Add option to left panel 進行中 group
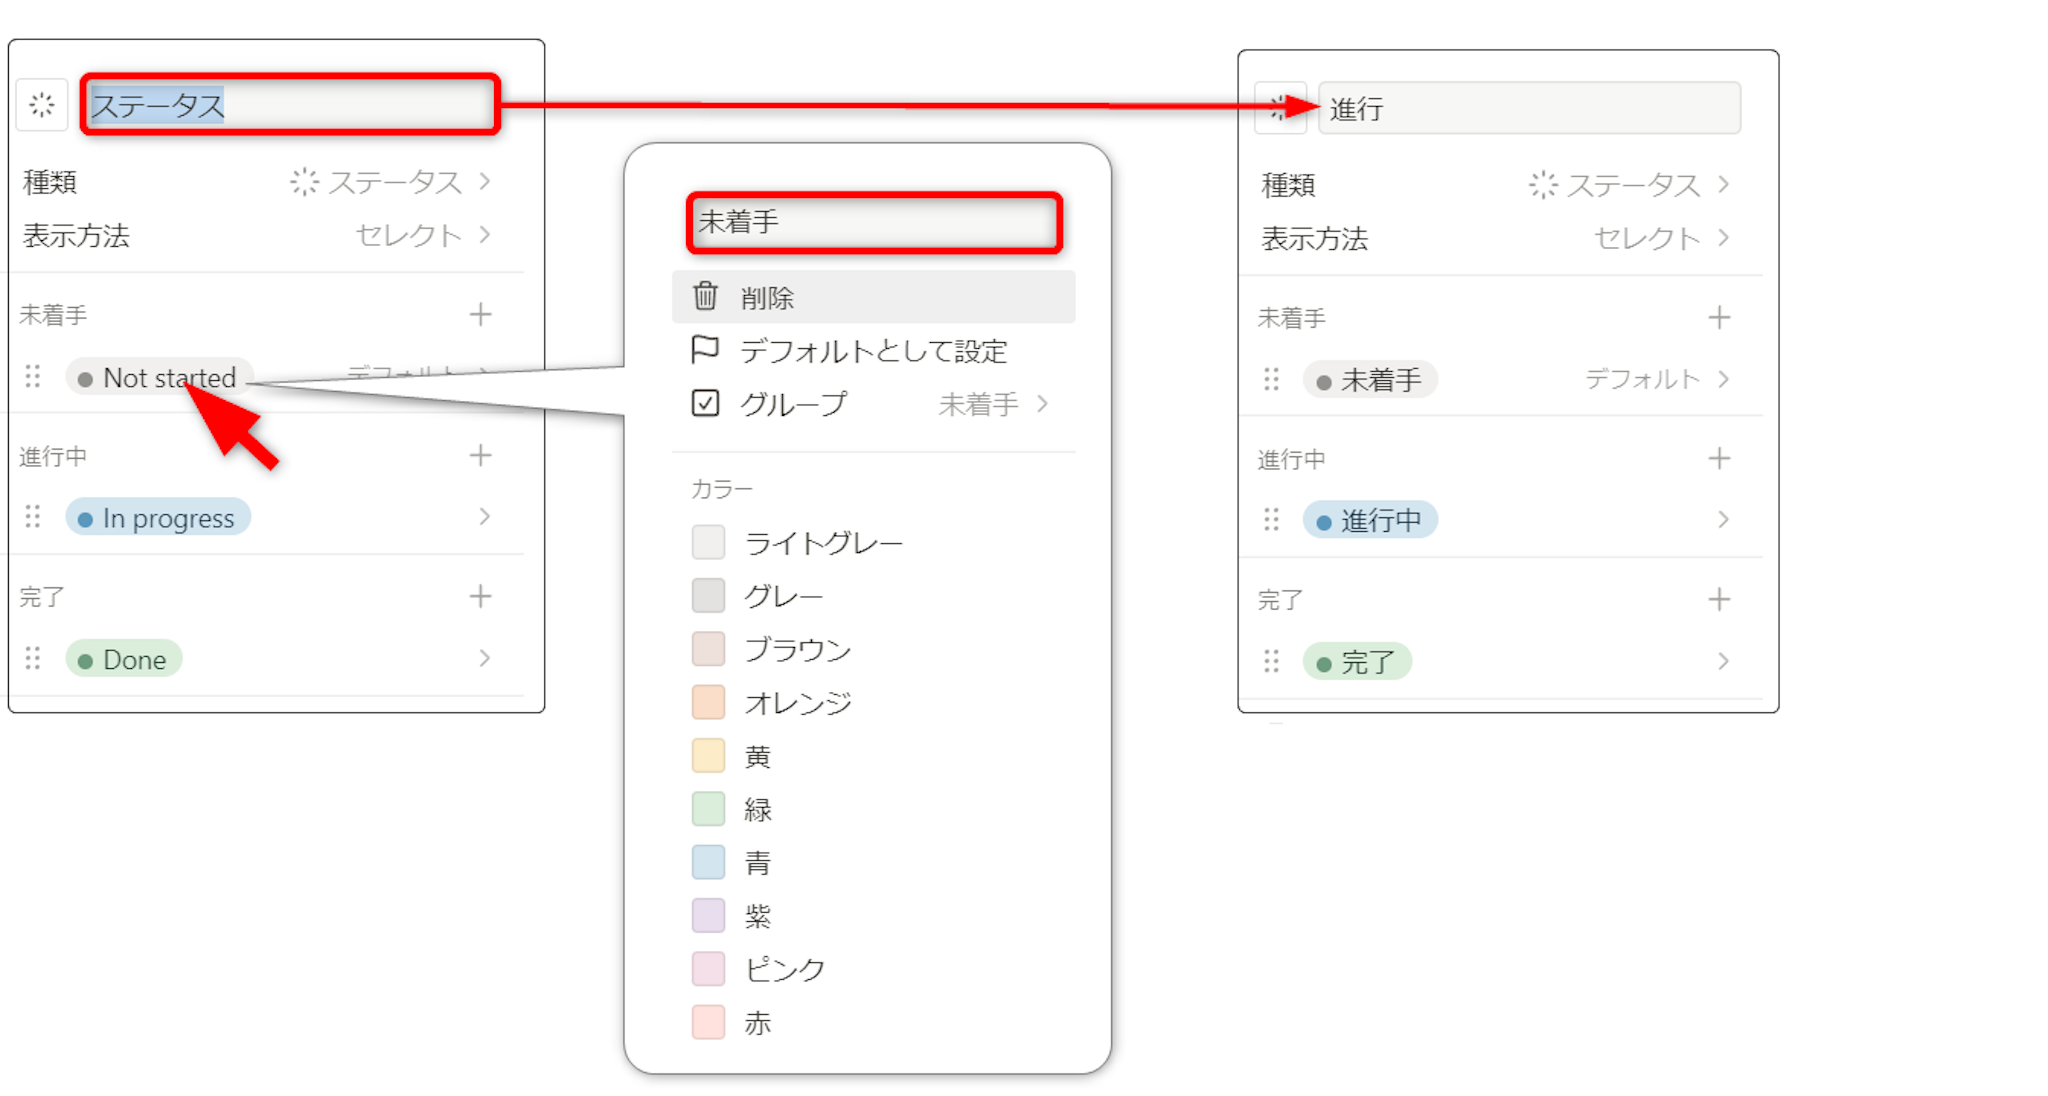The height and width of the screenshot is (1096, 2048). coord(480,456)
